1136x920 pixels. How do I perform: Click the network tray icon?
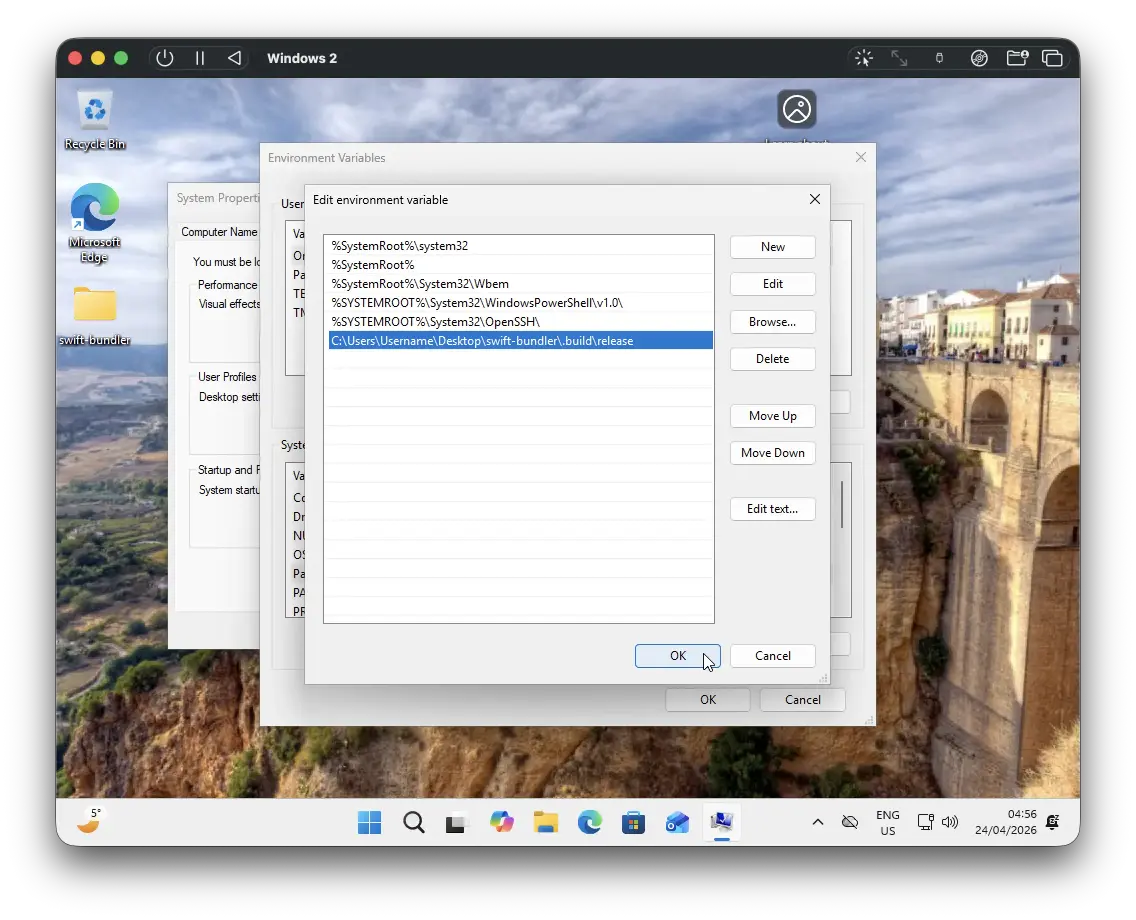coord(925,822)
